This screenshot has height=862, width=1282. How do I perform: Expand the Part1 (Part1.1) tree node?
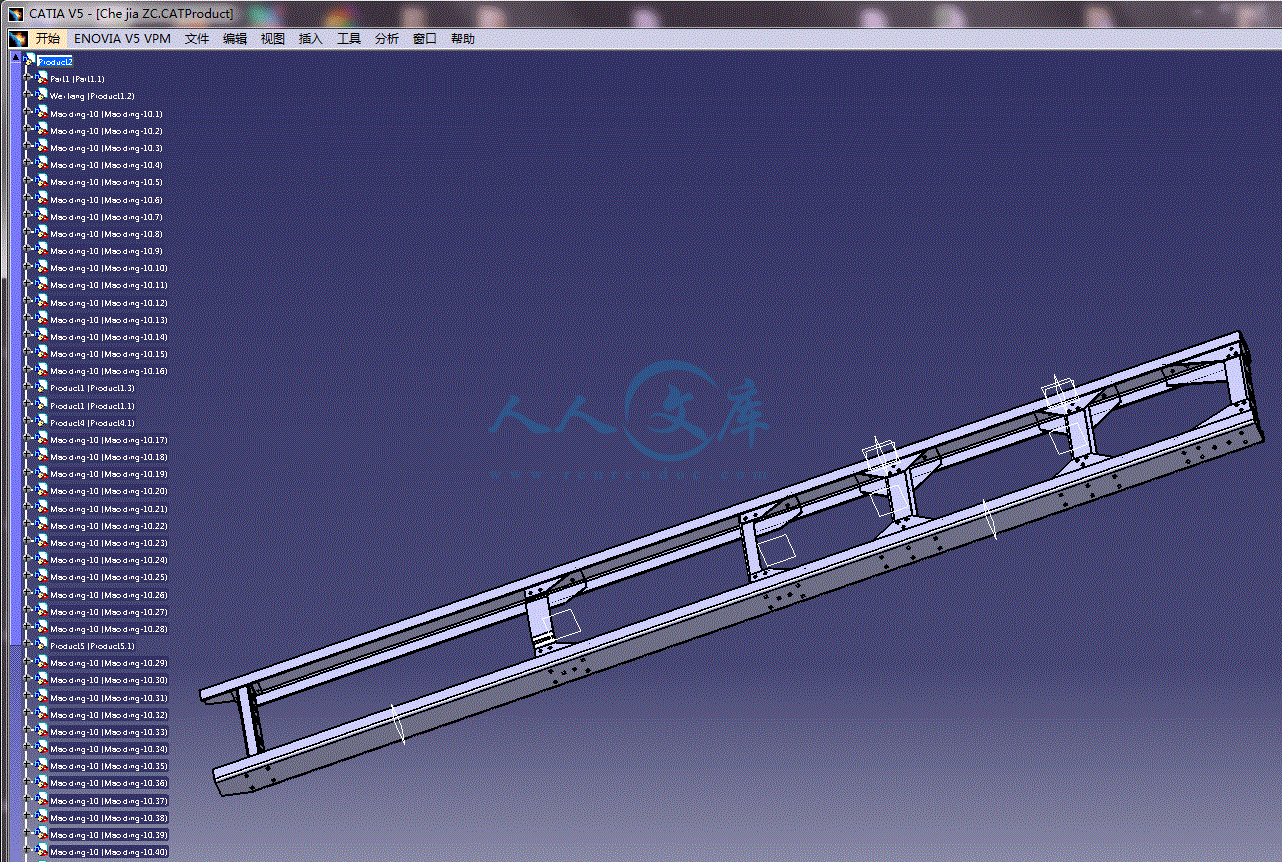[x=29, y=78]
